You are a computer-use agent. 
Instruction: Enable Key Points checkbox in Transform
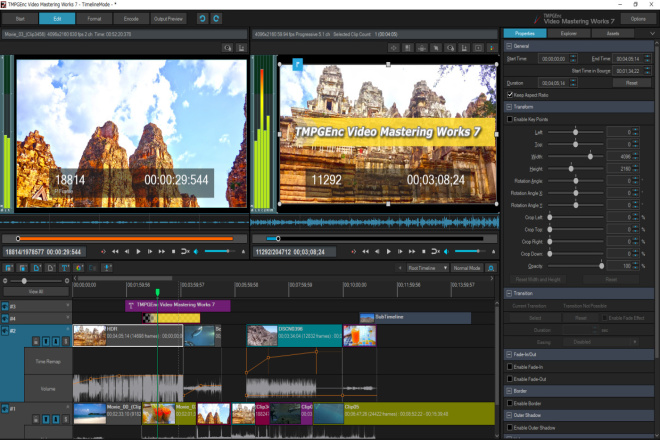[x=510, y=119]
